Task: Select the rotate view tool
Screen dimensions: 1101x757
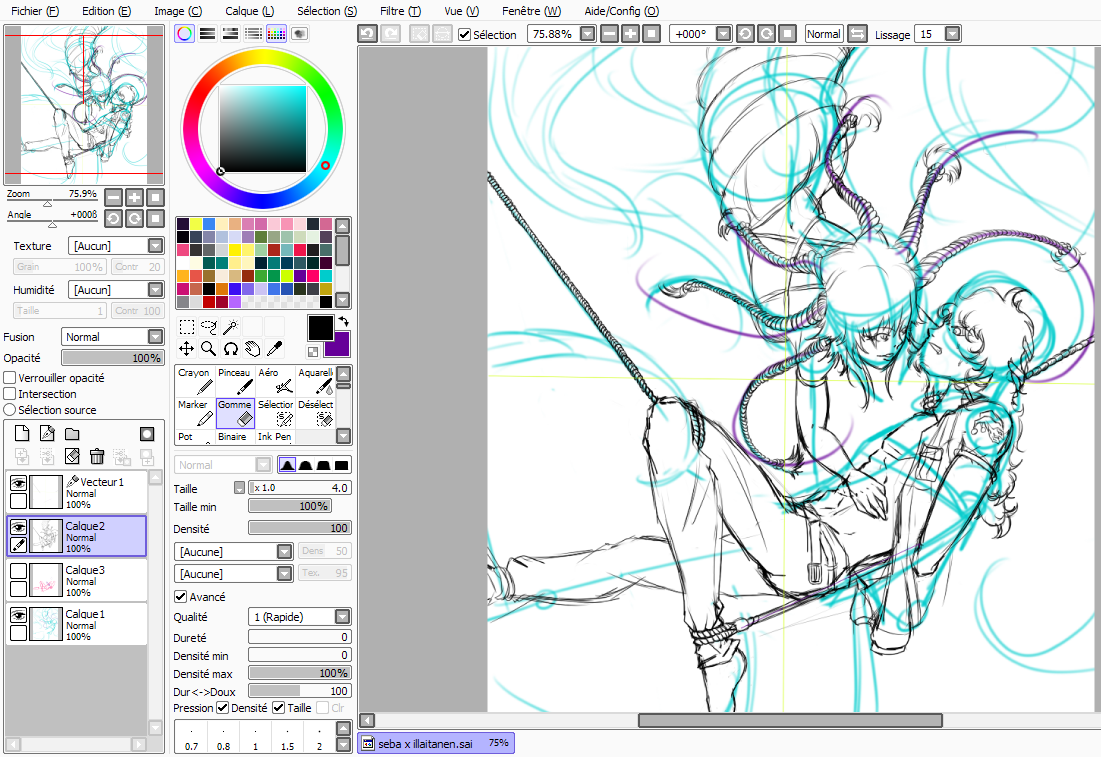Action: tap(230, 348)
